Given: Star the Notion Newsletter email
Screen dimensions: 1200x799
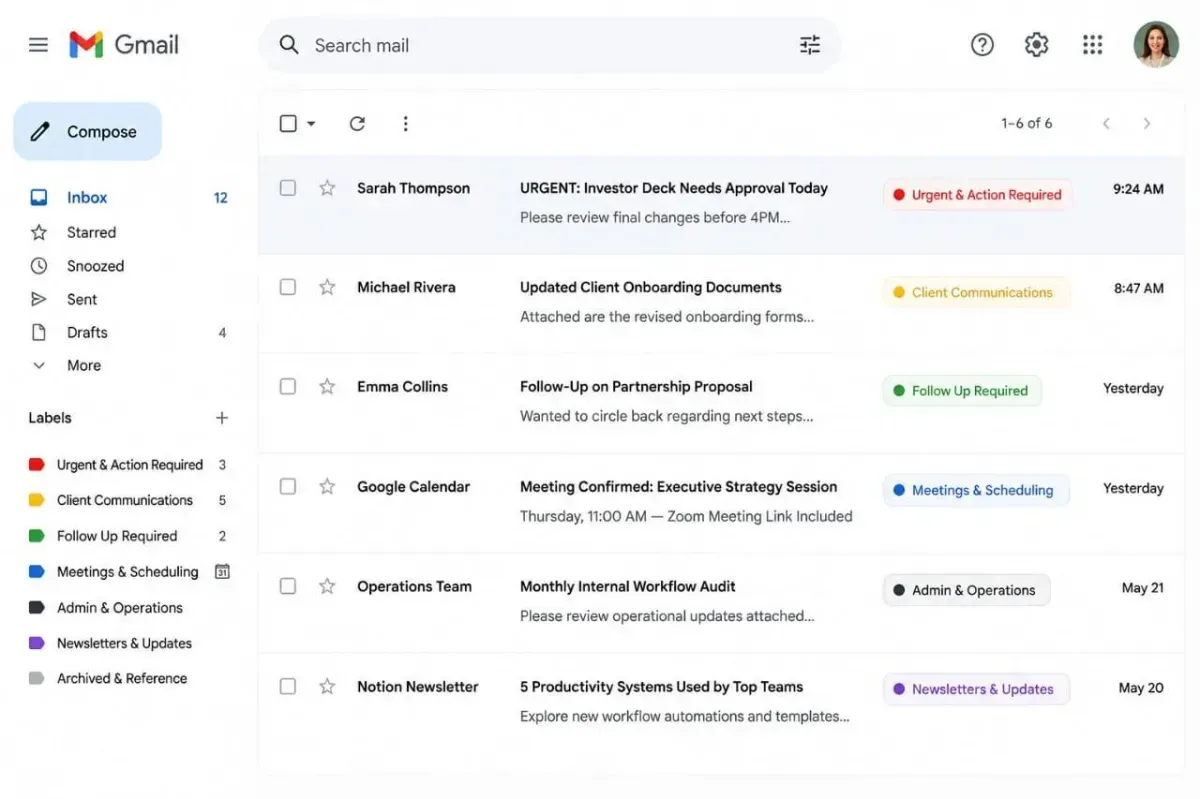Looking at the screenshot, I should tap(327, 687).
